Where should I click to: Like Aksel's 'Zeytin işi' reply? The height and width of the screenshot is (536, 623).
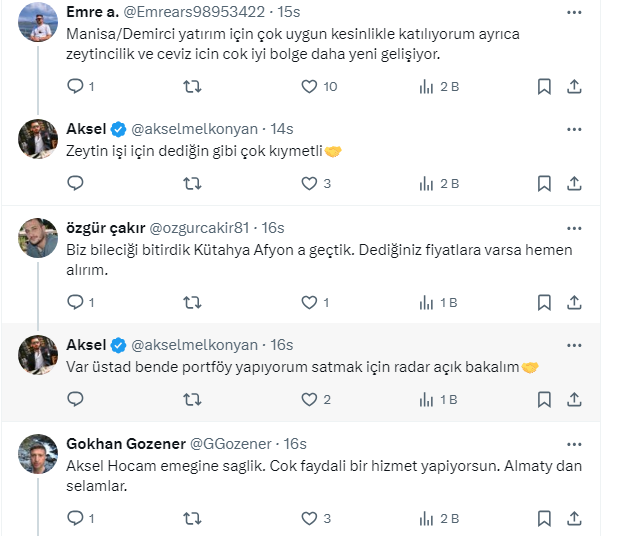(x=309, y=183)
